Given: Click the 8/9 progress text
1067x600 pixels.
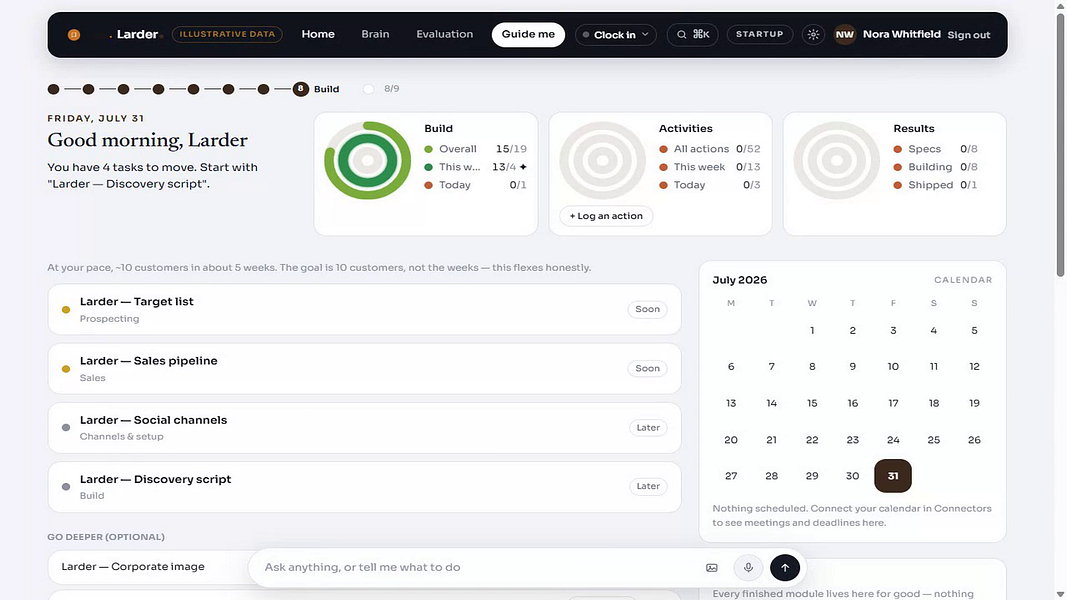Looking at the screenshot, I should click(x=391, y=88).
